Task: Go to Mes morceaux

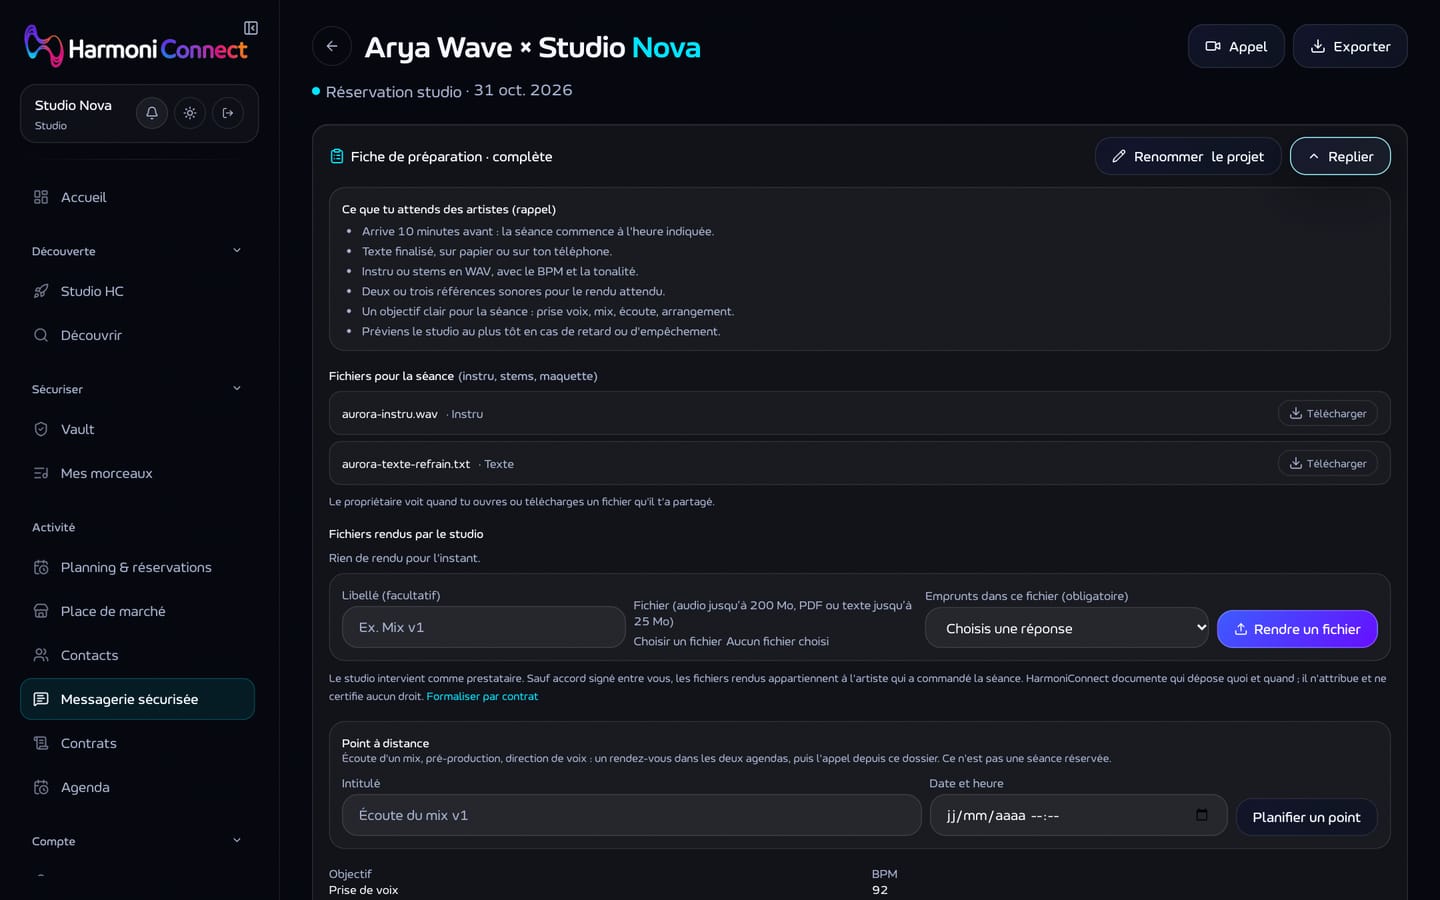Action: [x=137, y=473]
